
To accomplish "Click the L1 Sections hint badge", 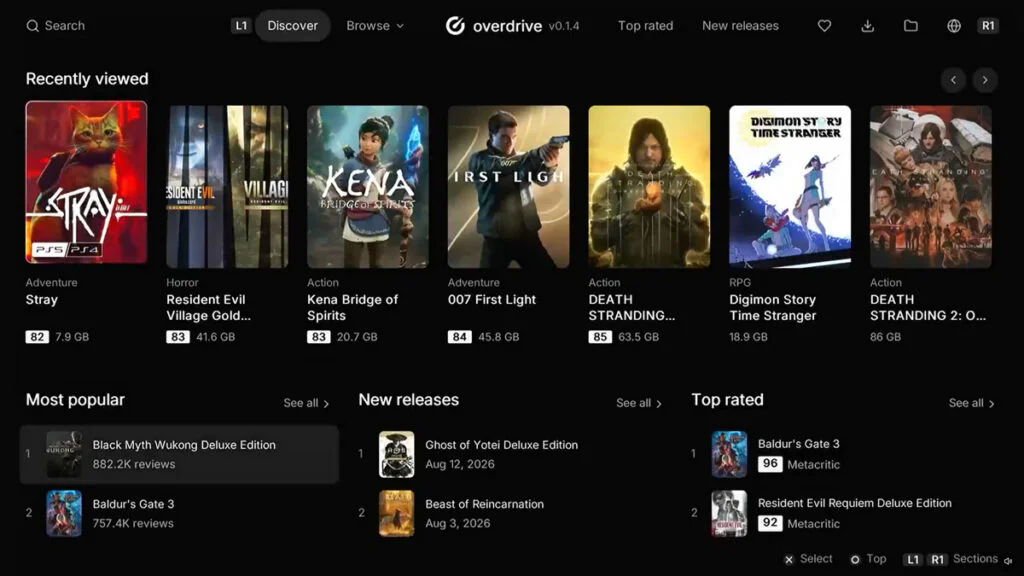I will click(x=912, y=560).
